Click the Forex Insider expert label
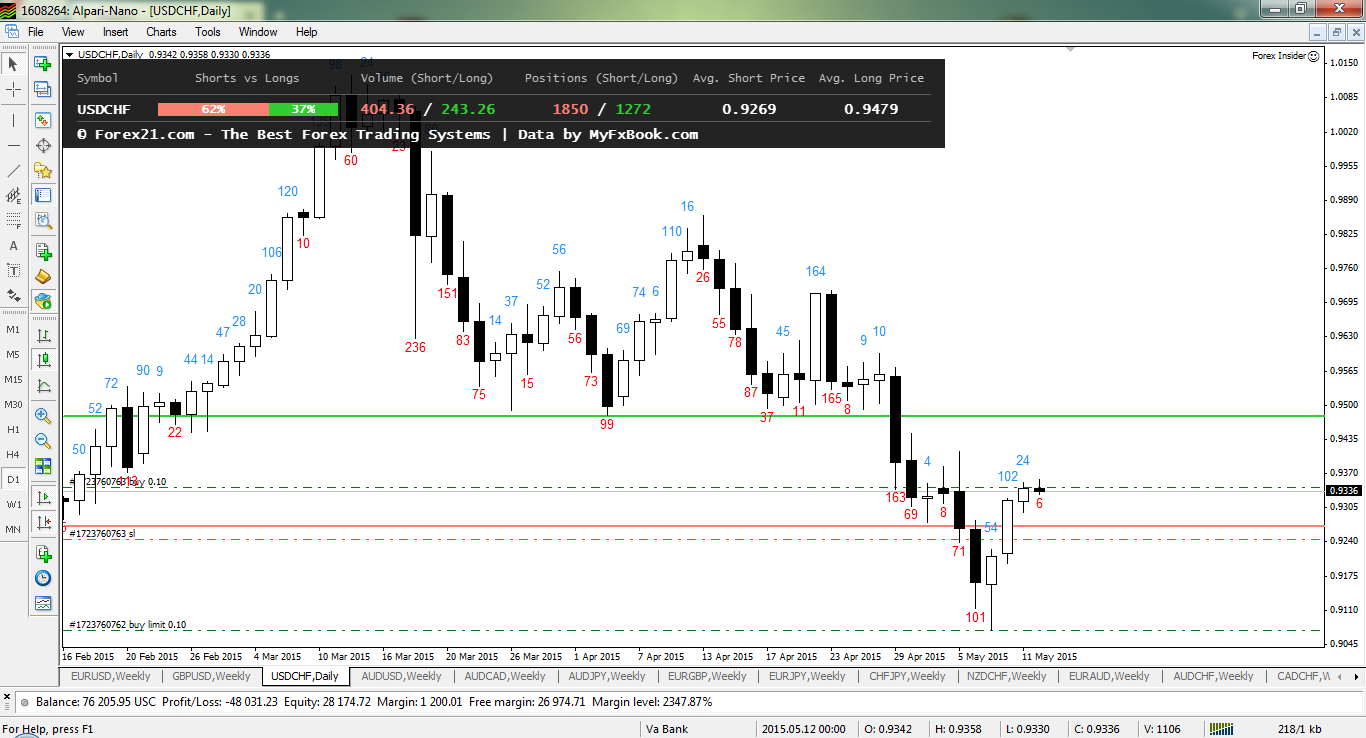This screenshot has height=738, width=1366. [x=1285, y=56]
